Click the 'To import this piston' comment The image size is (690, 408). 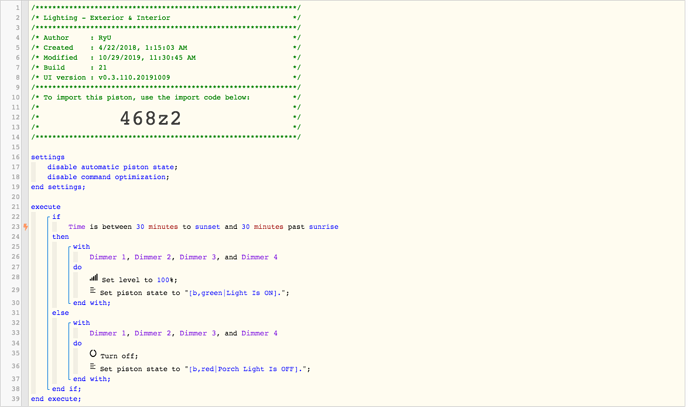[146, 97]
